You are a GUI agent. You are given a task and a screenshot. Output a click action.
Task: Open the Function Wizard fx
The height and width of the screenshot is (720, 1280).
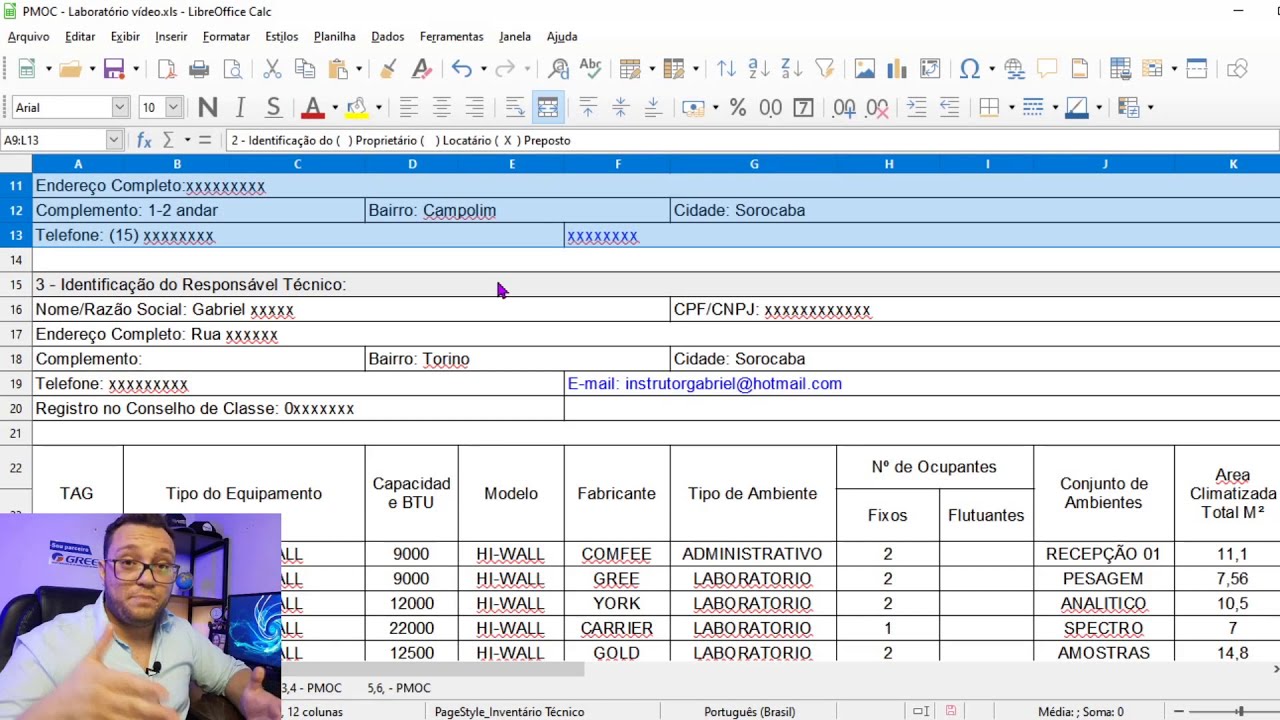click(144, 140)
